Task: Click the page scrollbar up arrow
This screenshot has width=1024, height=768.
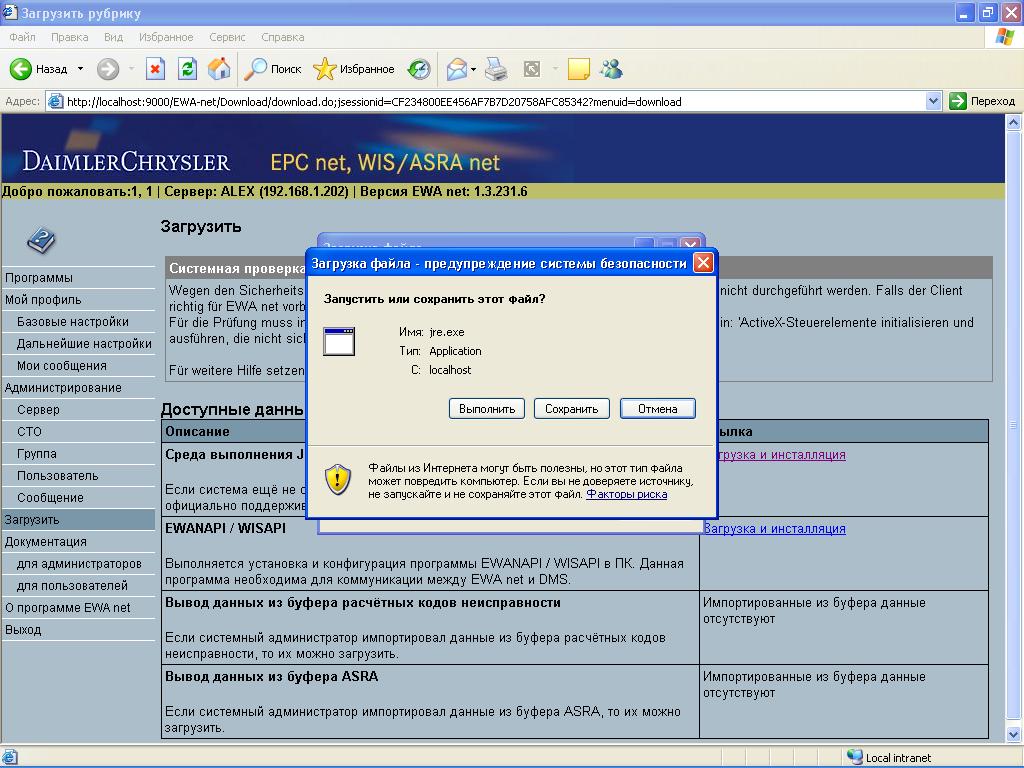Action: 1014,122
